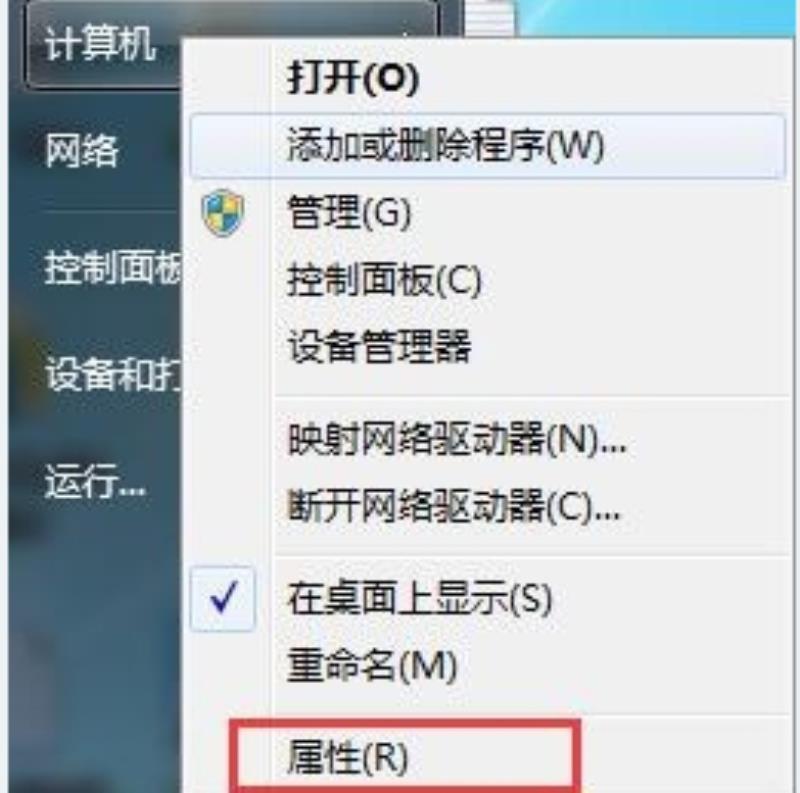The width and height of the screenshot is (800, 793).
Task: Open 网络 in the Start menu
Action: (x=82, y=151)
